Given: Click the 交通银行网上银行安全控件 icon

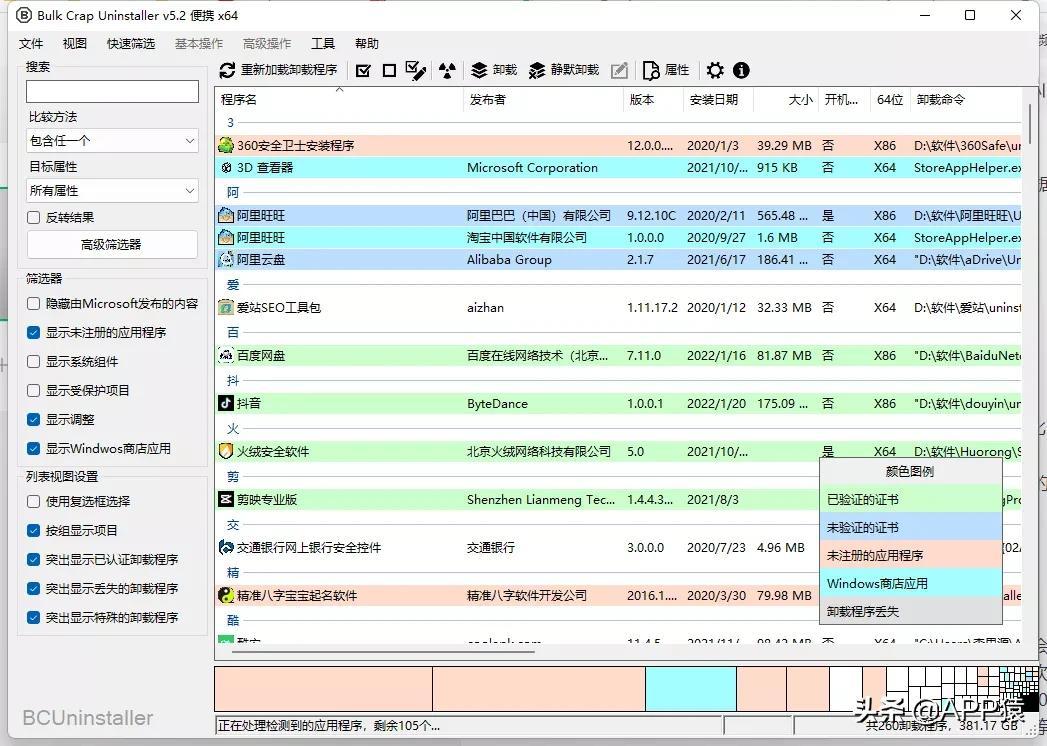Looking at the screenshot, I should (226, 547).
